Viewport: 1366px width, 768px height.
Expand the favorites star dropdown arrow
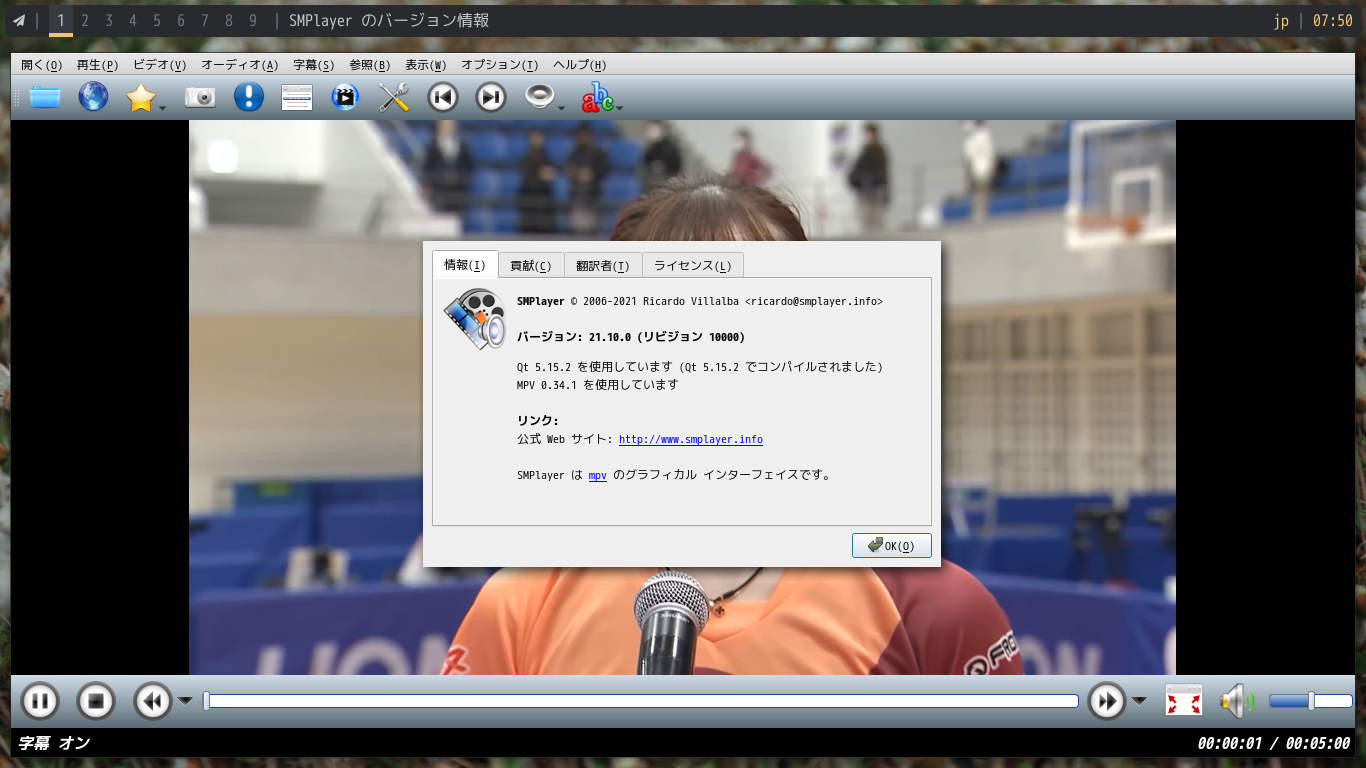click(x=162, y=108)
